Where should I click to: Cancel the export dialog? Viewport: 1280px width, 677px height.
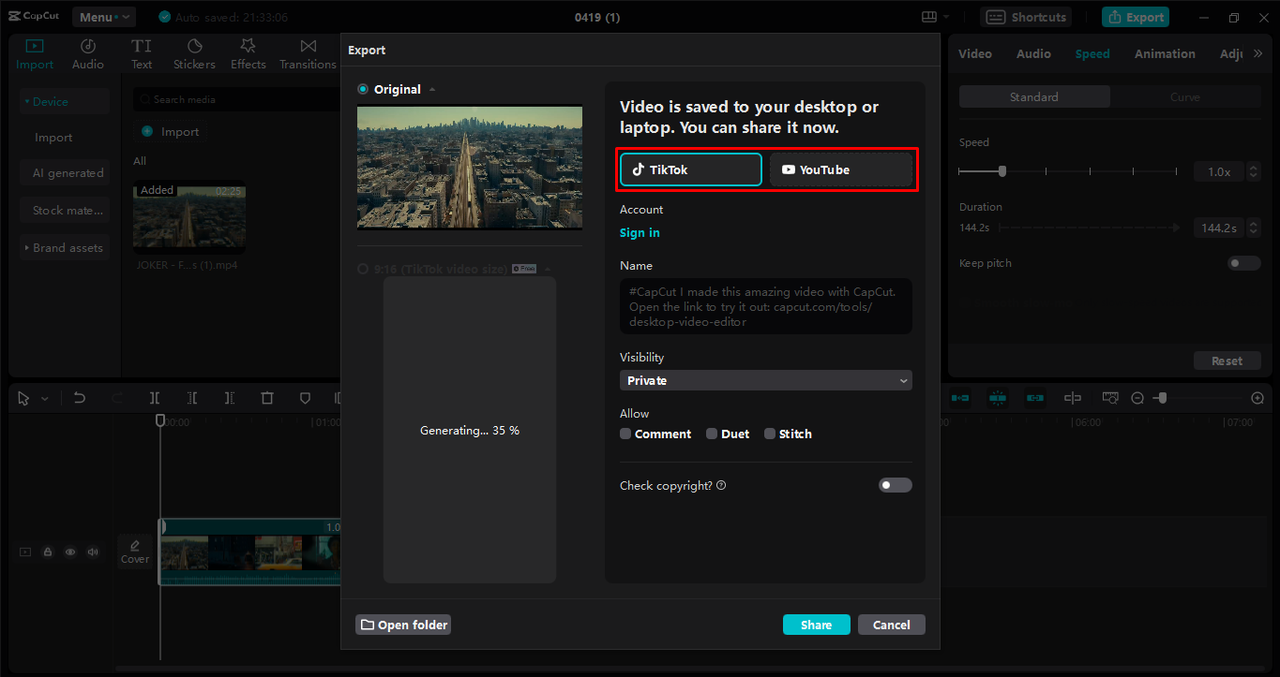pyautogui.click(x=891, y=624)
